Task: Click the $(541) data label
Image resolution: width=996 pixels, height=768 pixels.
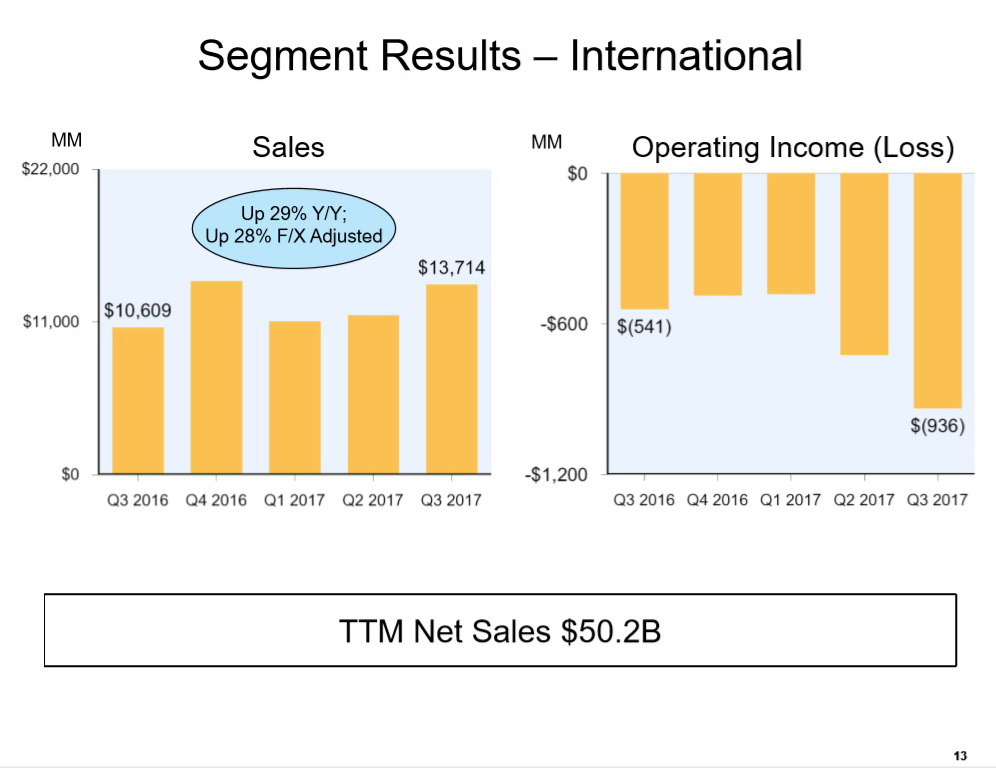Action: point(644,327)
